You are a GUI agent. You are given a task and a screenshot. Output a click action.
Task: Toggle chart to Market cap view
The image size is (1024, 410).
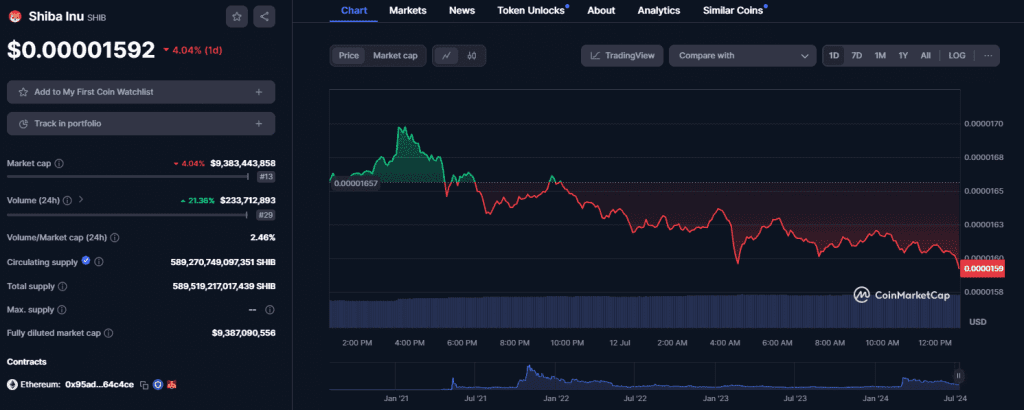(395, 56)
